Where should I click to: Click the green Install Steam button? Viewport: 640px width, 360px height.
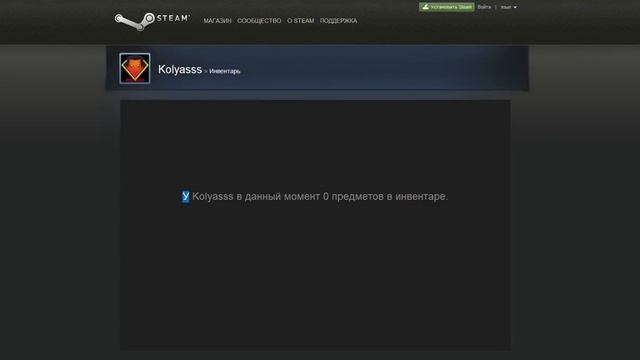coord(447,7)
